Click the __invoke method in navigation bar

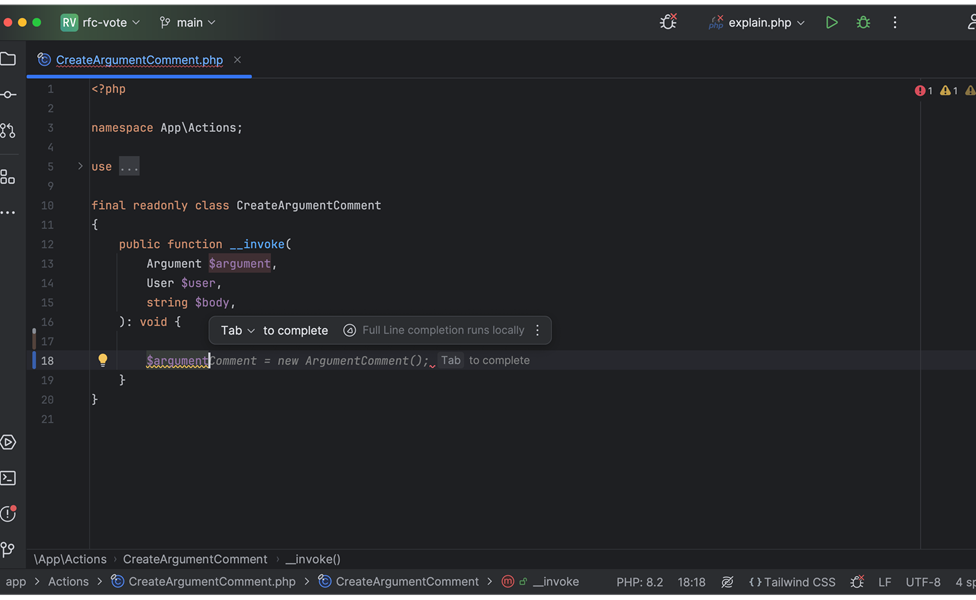pos(540,582)
